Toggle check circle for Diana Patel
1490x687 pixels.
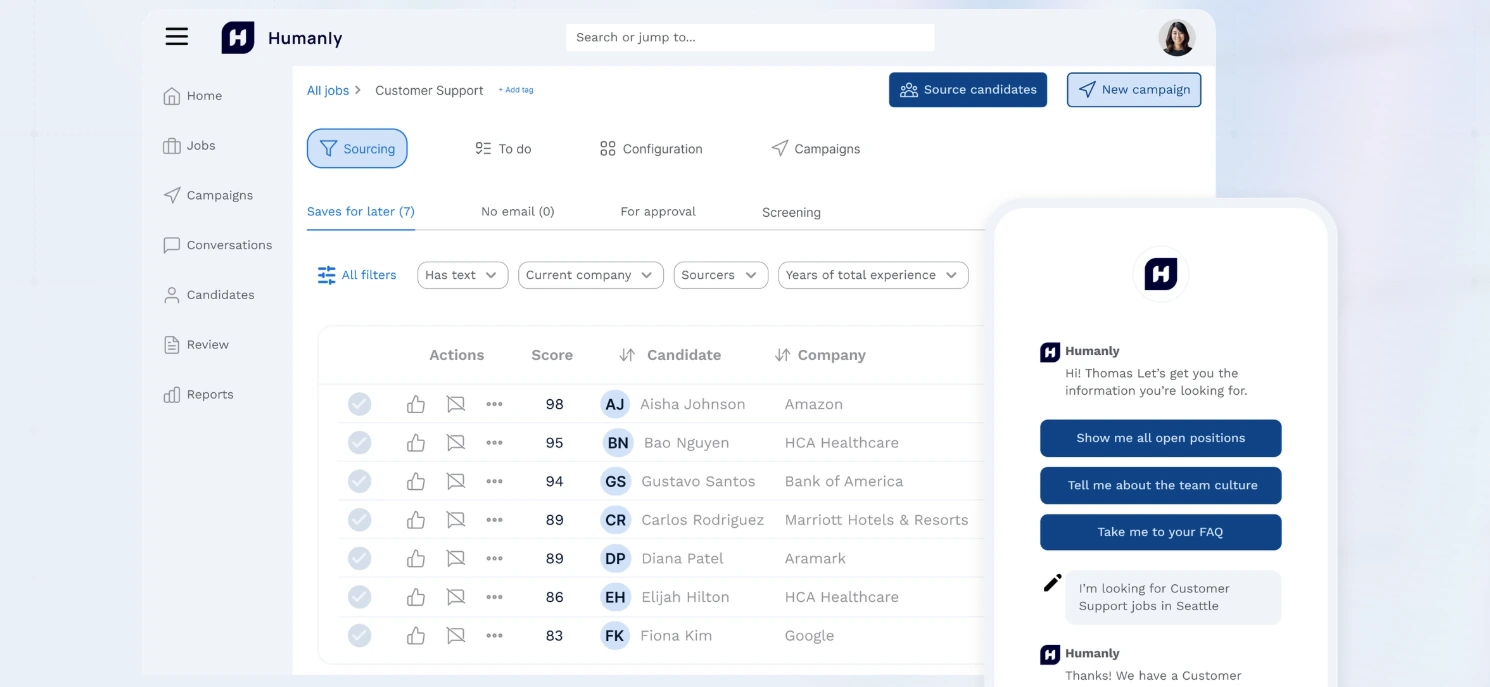(359, 558)
